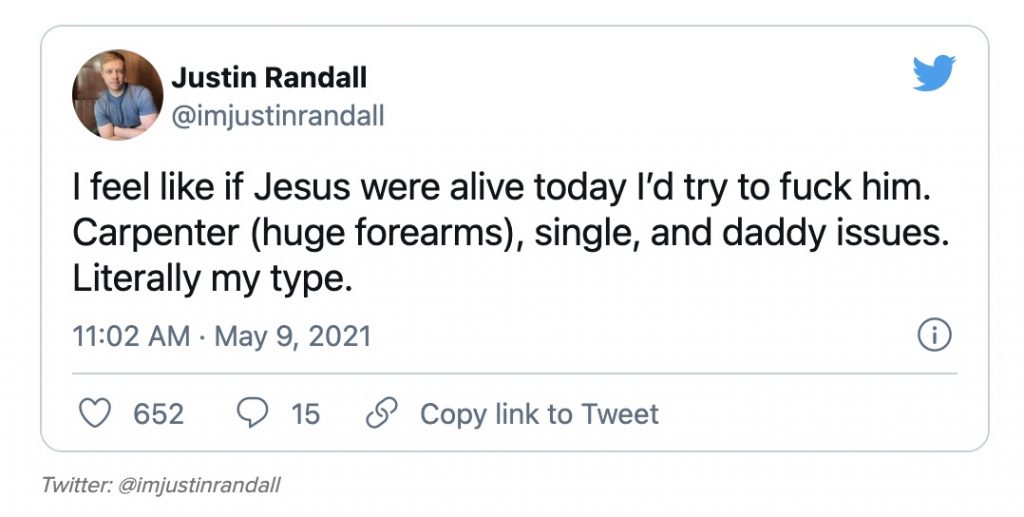
Task: Click the 652 likes count
Action: 159,413
